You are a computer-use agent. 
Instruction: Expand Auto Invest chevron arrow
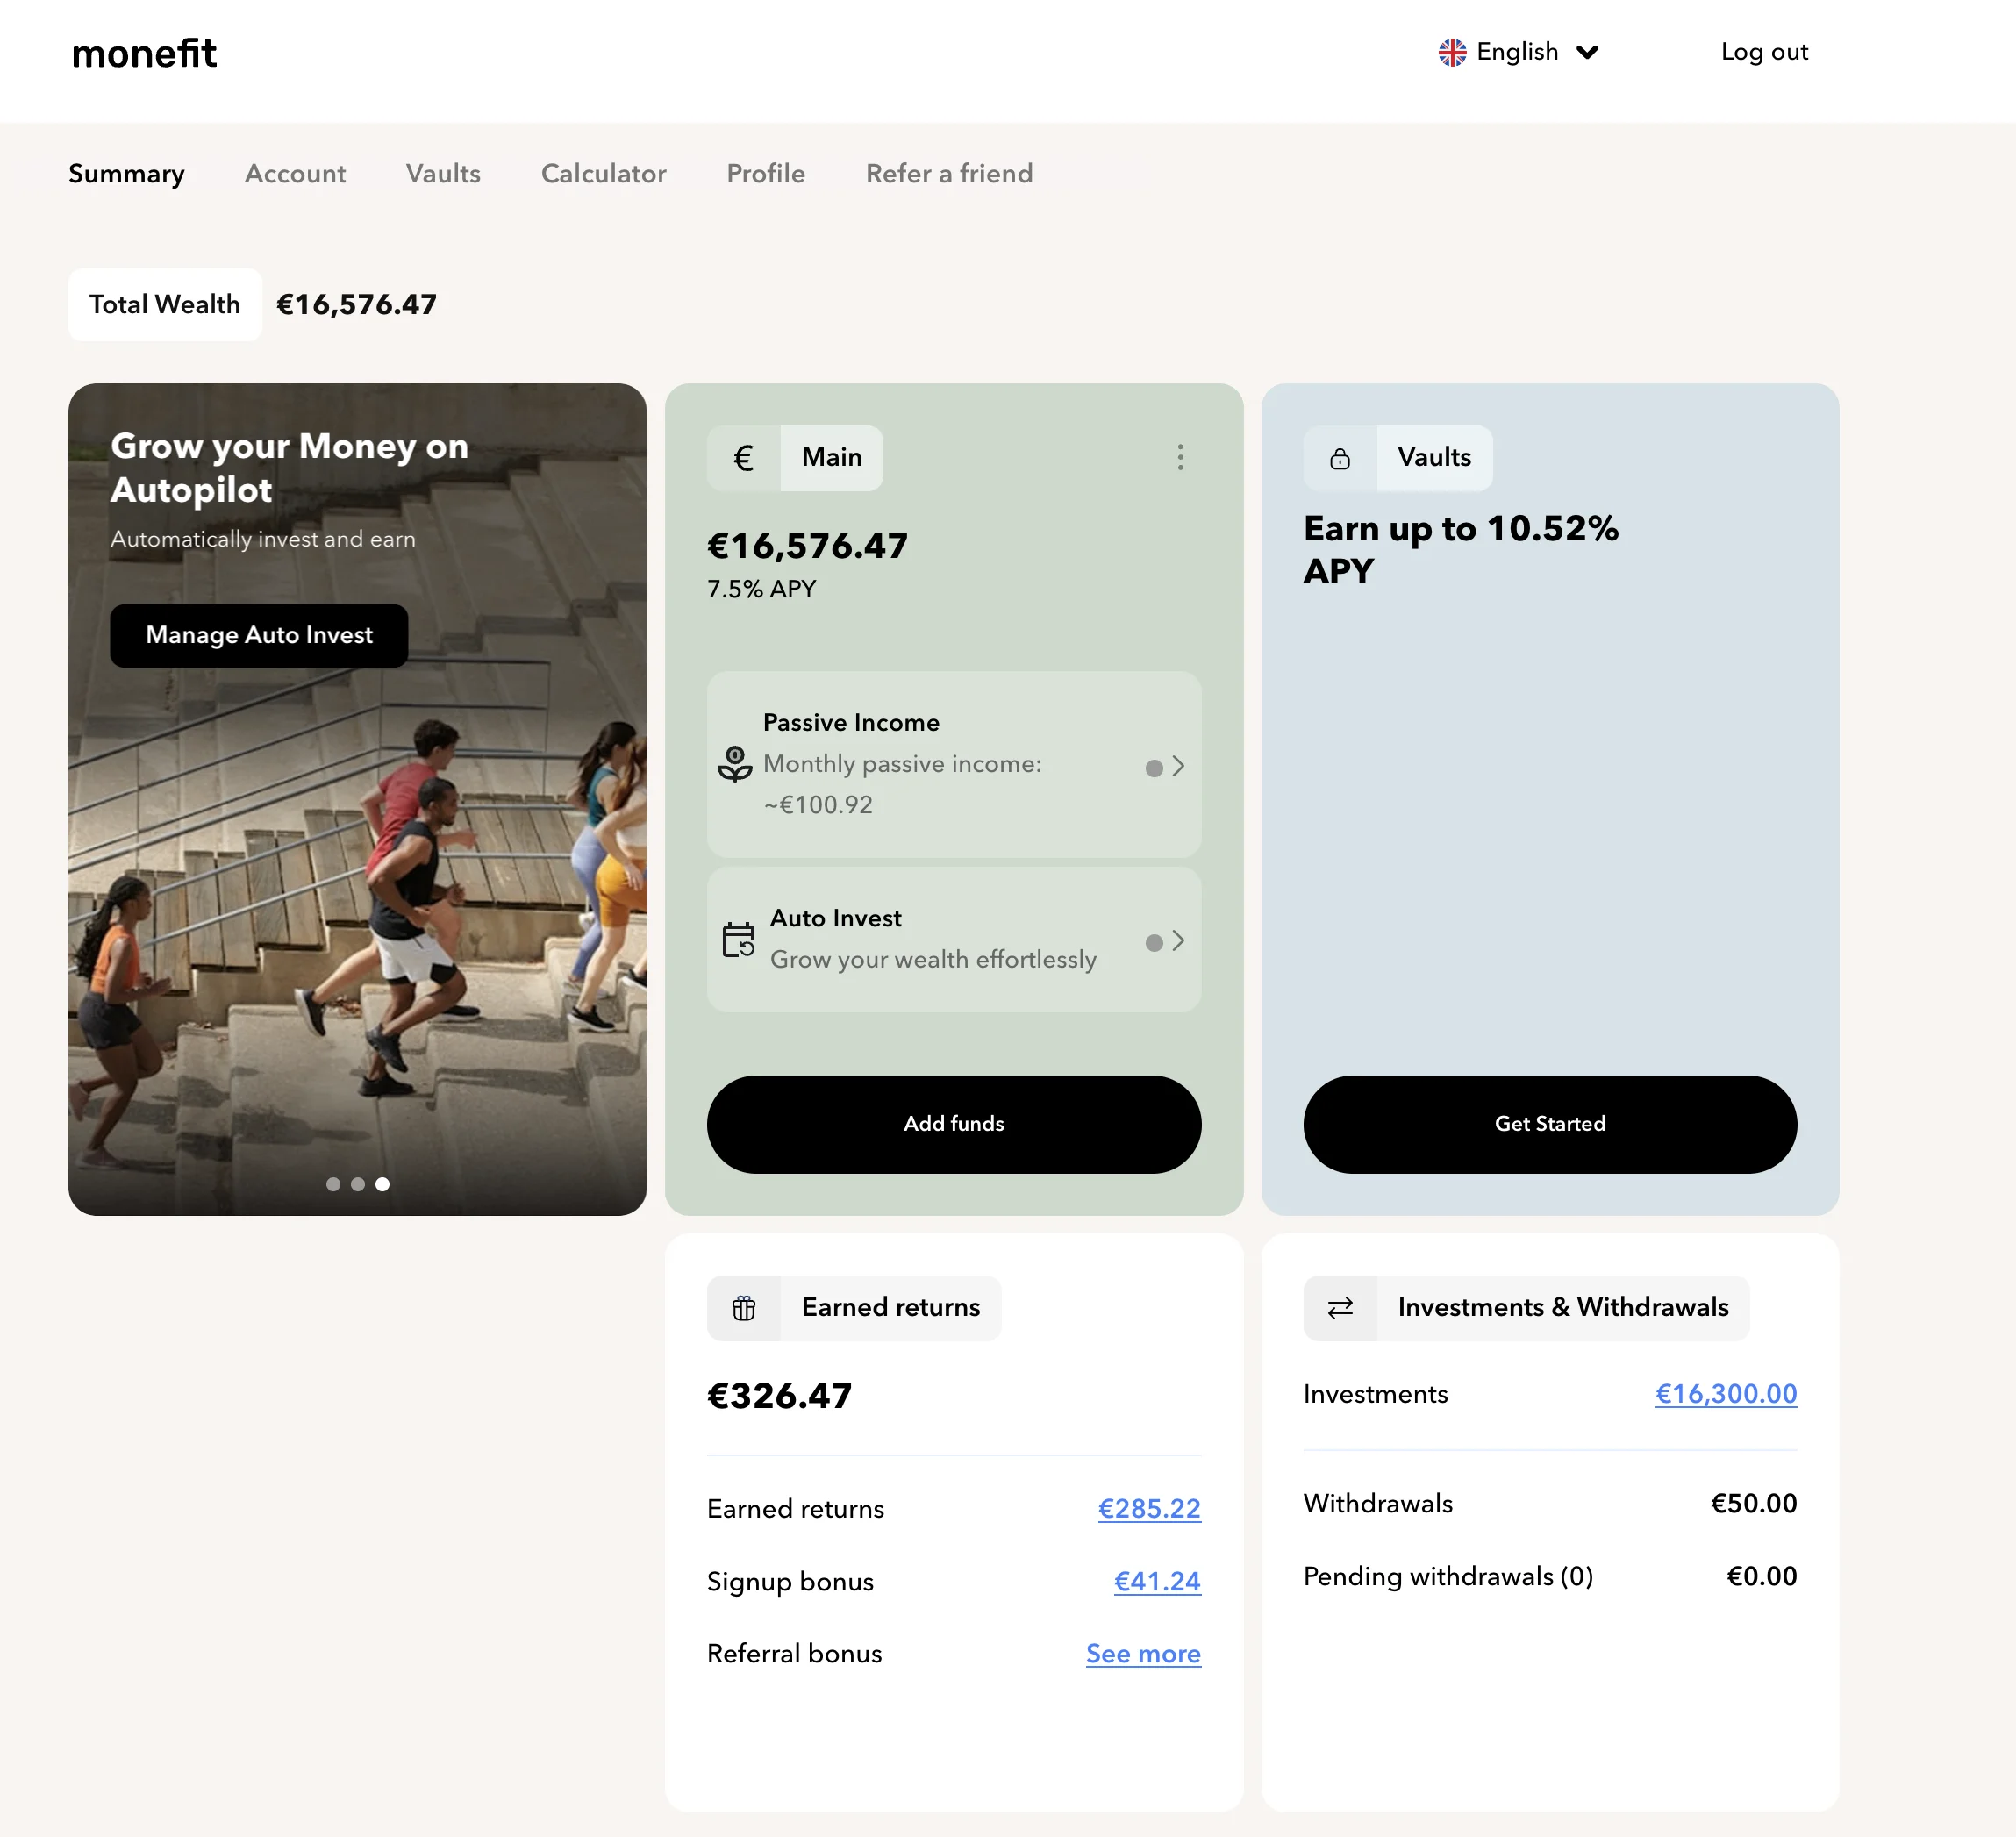pyautogui.click(x=1179, y=941)
